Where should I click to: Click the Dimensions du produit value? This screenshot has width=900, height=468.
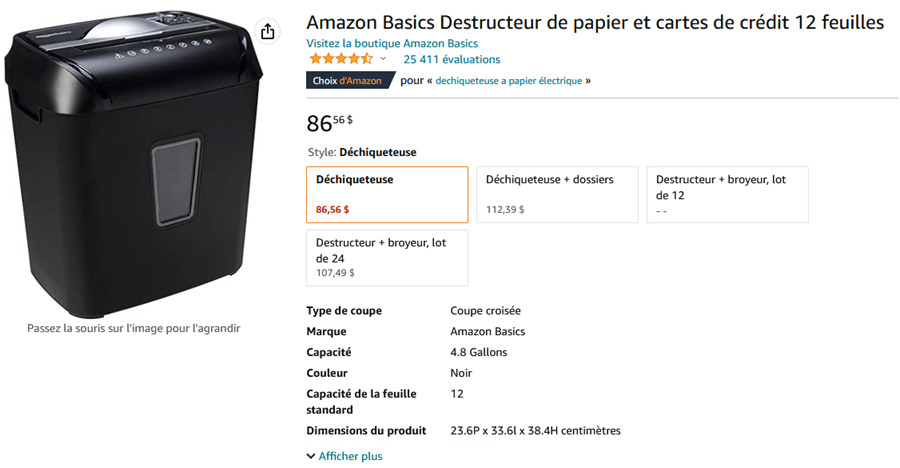pyautogui.click(x=536, y=431)
